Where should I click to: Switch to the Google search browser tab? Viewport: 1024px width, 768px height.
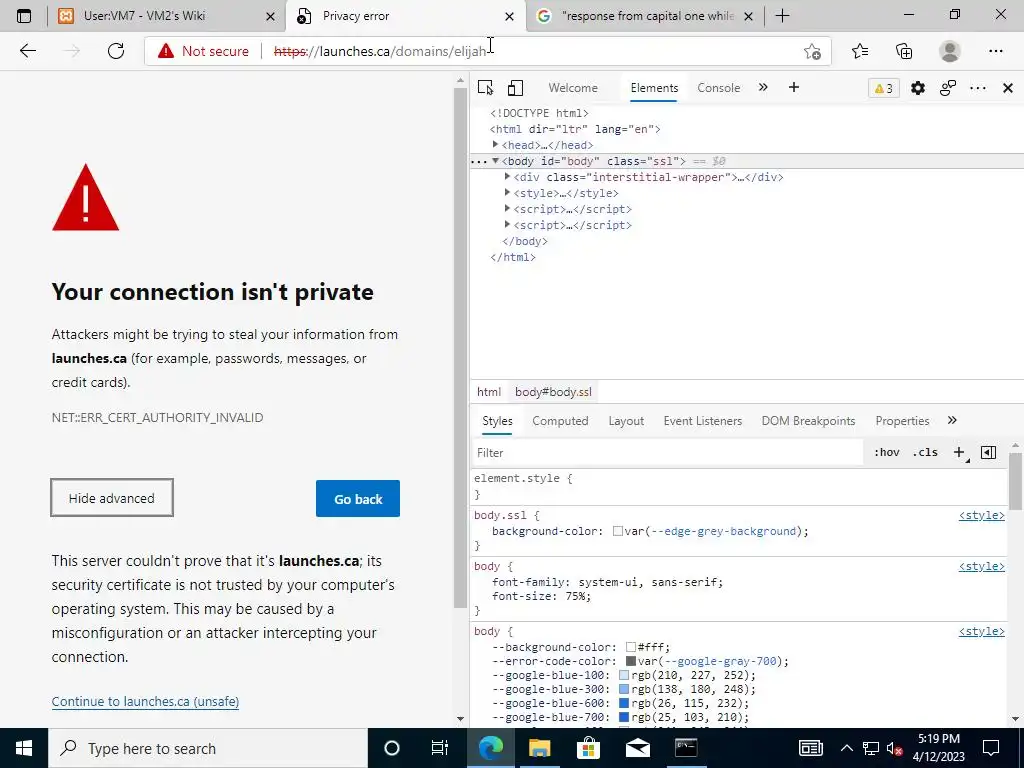[646, 16]
